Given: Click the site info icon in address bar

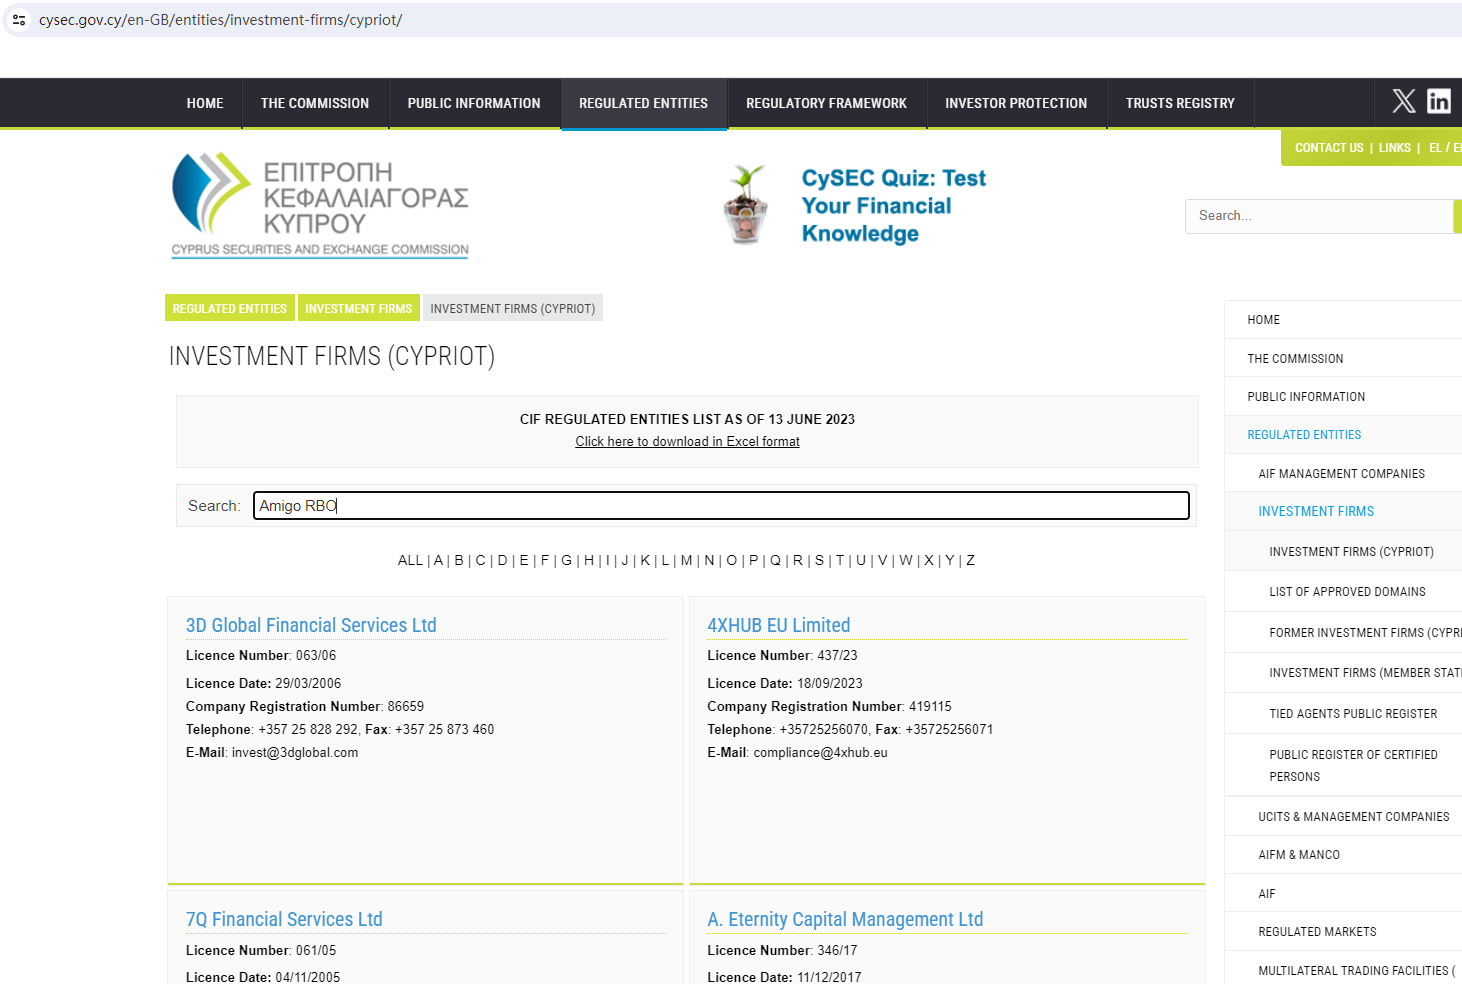Looking at the screenshot, I should point(19,20).
